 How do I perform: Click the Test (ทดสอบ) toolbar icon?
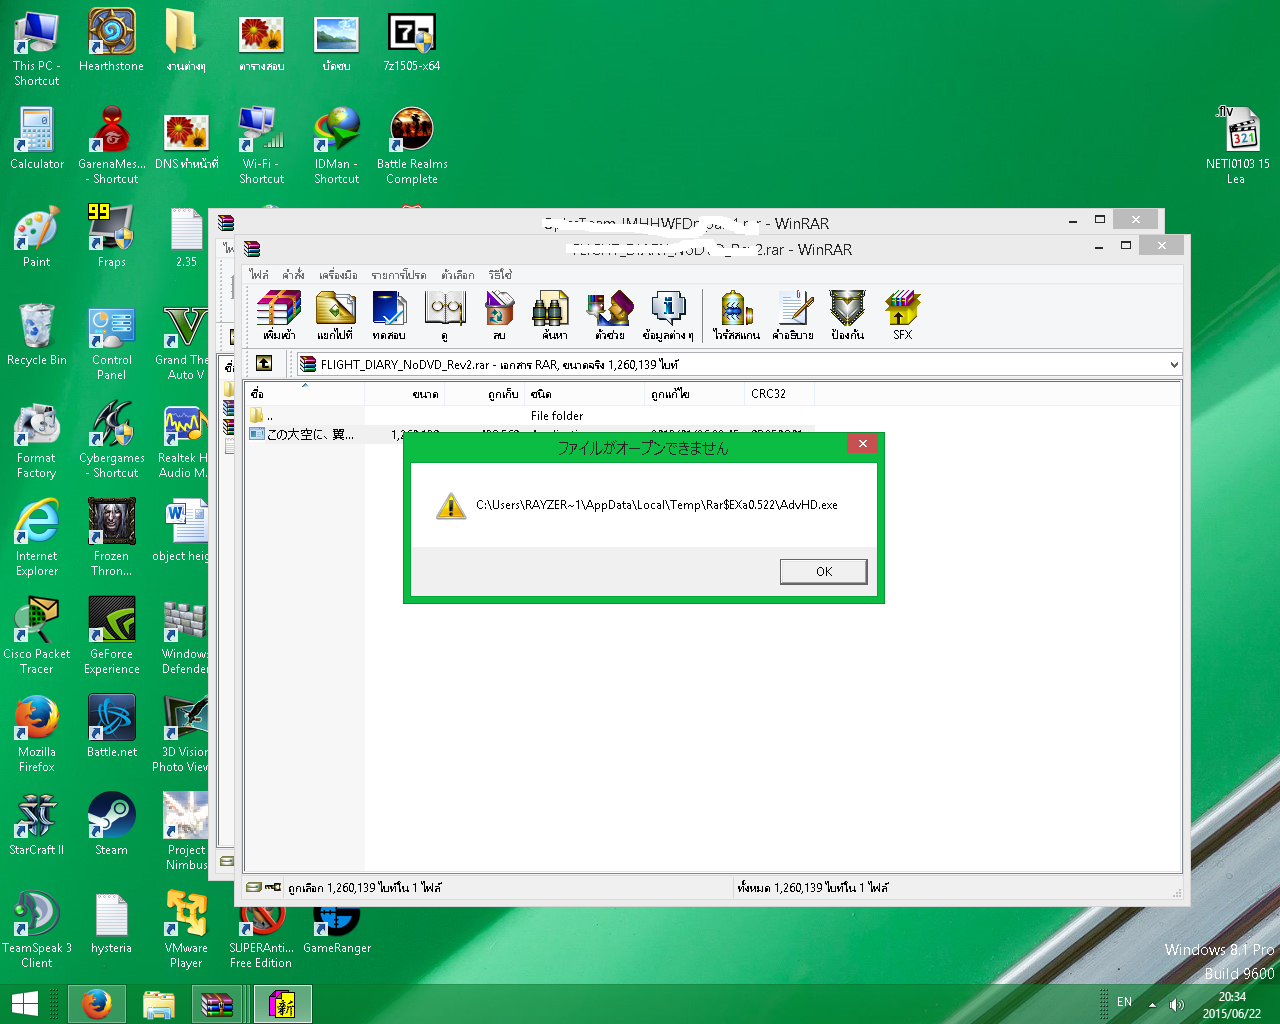[x=389, y=316]
